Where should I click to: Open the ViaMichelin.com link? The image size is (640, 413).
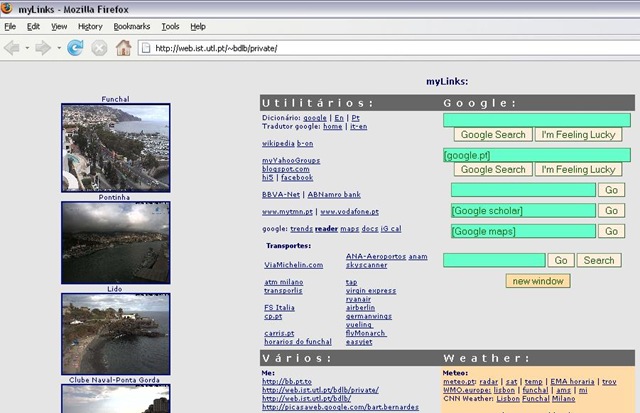[293, 265]
